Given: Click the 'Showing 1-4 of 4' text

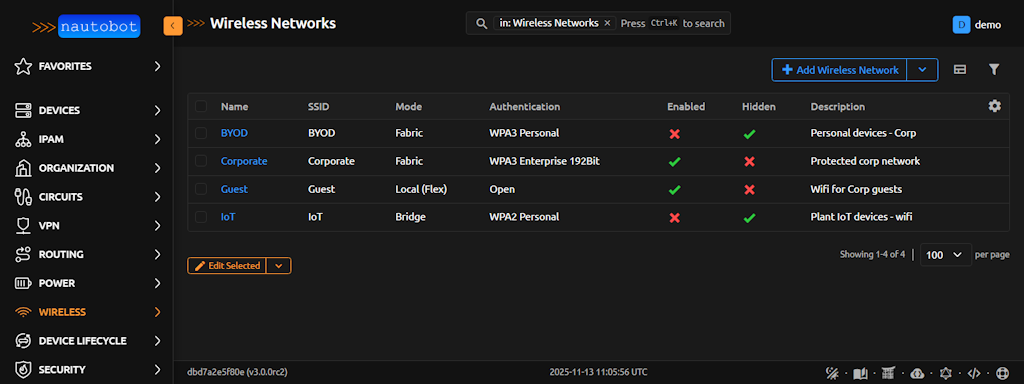Looking at the screenshot, I should click(x=872, y=255).
